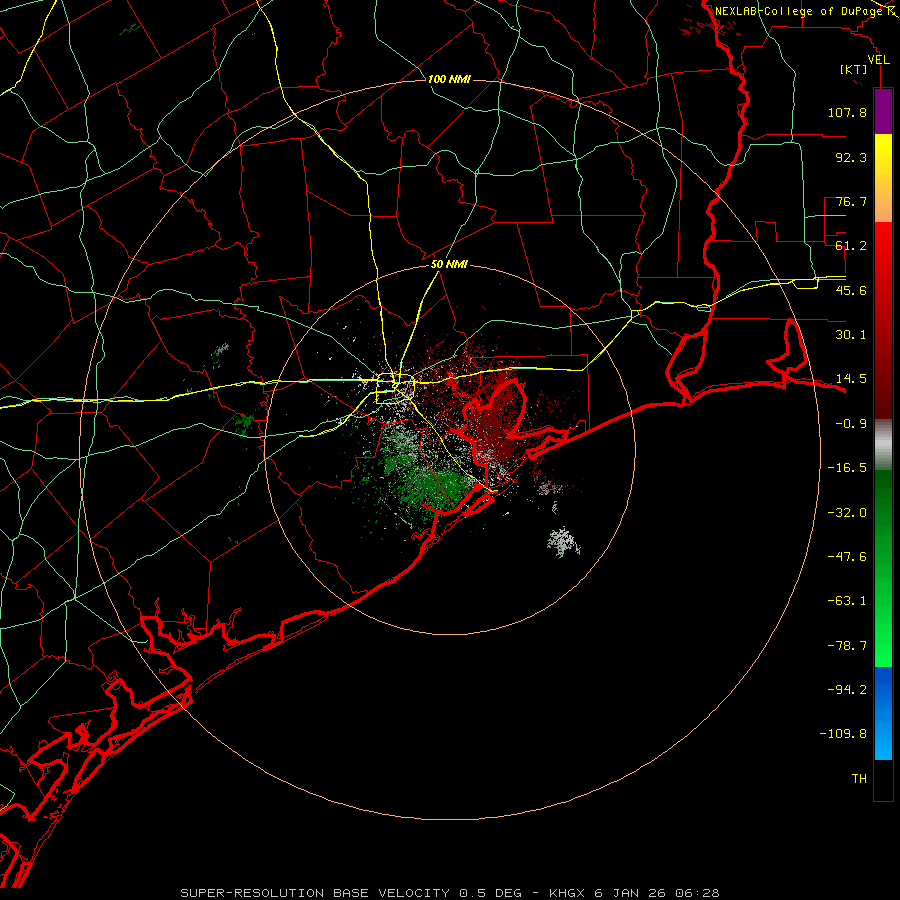The height and width of the screenshot is (900, 900).
Task: Select the -94.2 velocity scale value
Action: [847, 689]
